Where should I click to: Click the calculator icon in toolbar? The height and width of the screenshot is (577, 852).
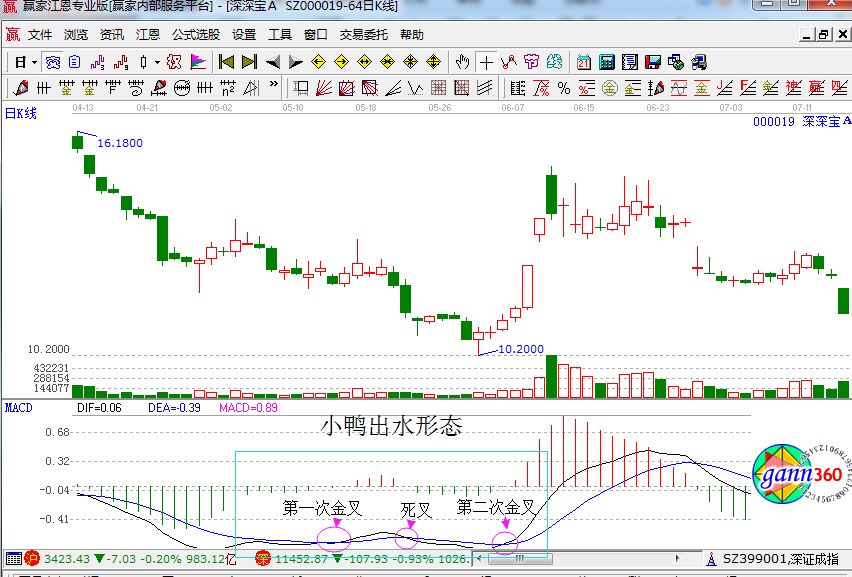tap(606, 62)
